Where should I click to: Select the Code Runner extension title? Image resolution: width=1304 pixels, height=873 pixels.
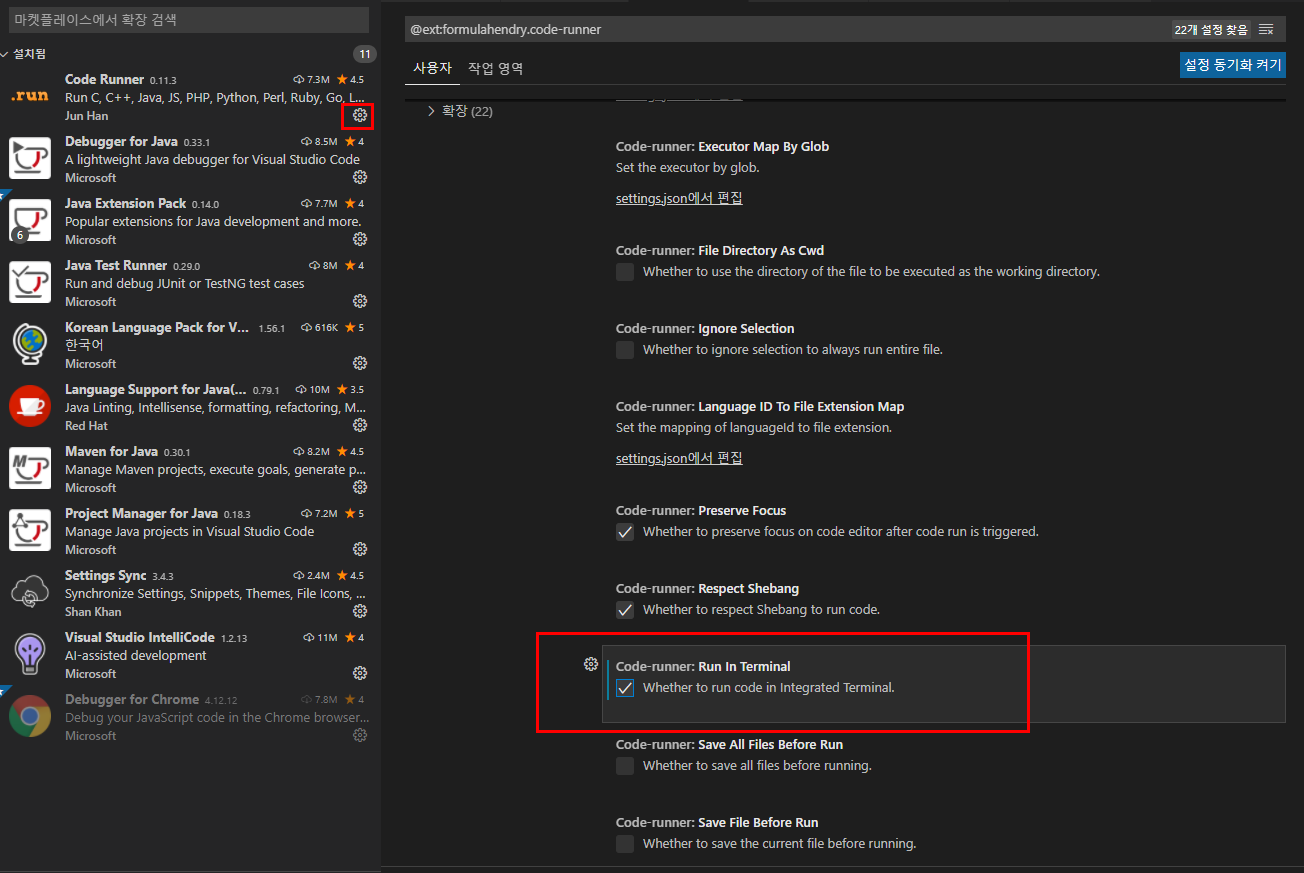[105, 79]
